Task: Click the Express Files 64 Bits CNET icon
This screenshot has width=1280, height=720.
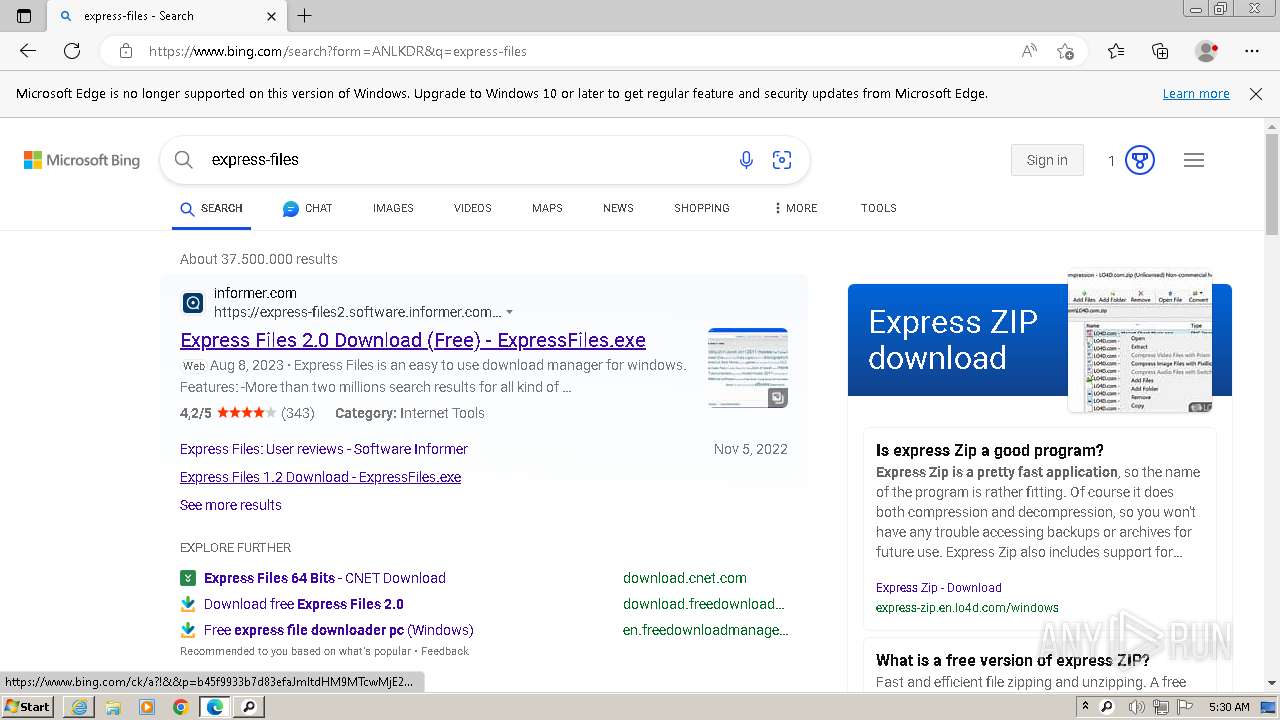Action: point(188,578)
